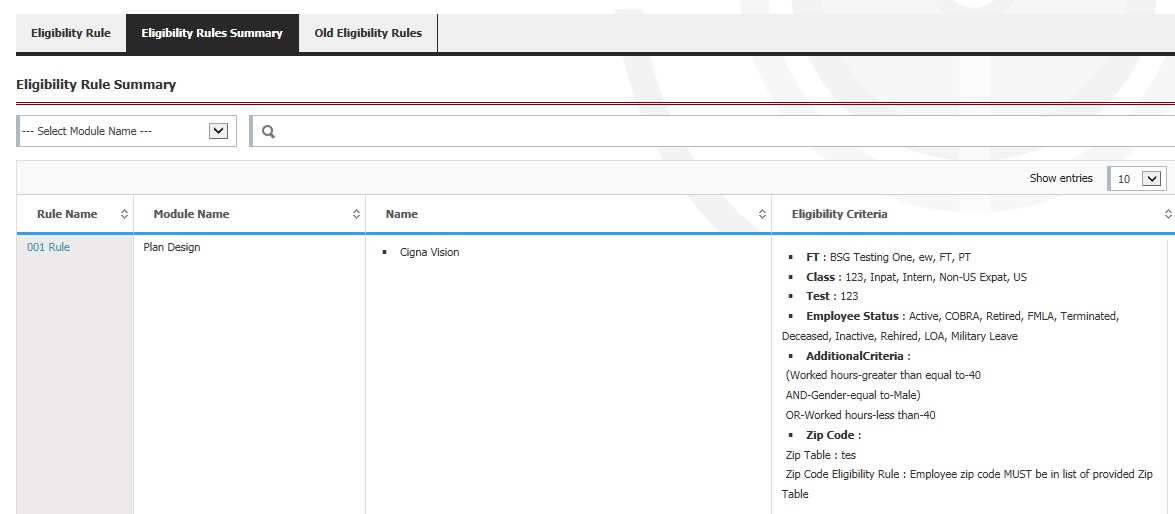Viewport: 1175px width, 514px height.
Task: Click 'AND-Gender-equal to-Male' text
Action: pyautogui.click(x=853, y=395)
